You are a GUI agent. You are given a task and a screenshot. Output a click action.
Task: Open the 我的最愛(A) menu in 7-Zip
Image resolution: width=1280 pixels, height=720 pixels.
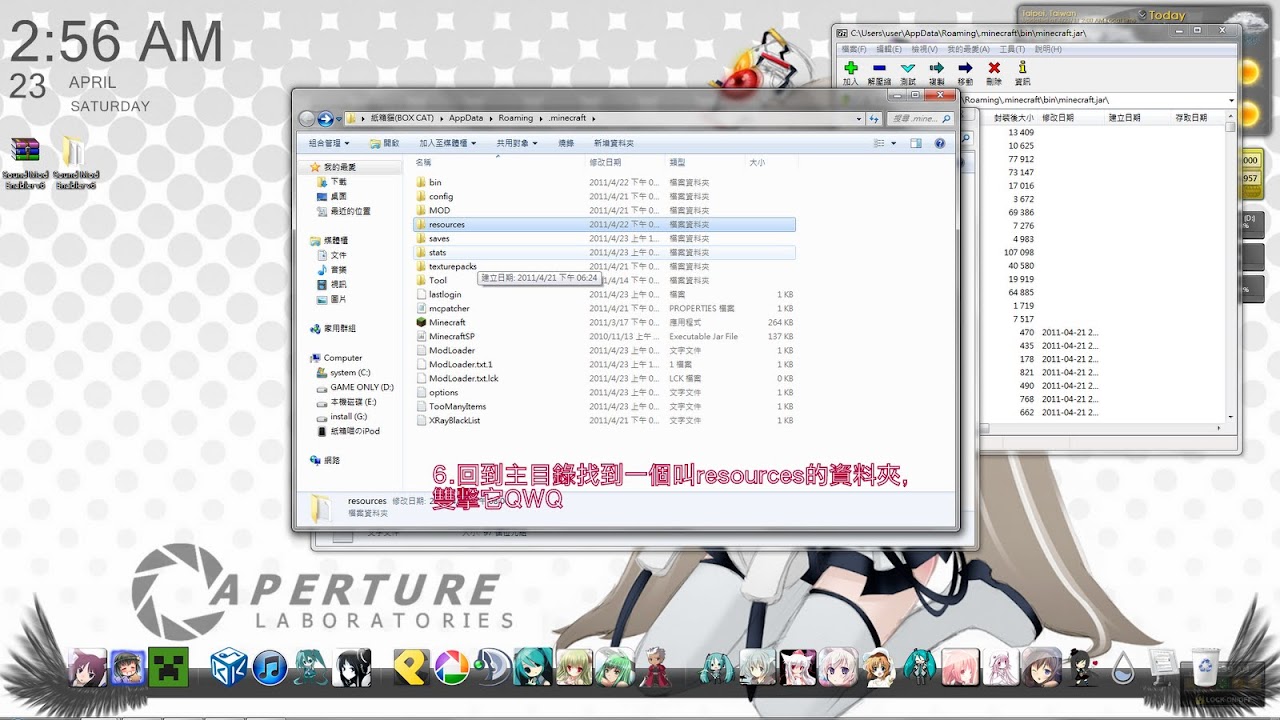968,49
